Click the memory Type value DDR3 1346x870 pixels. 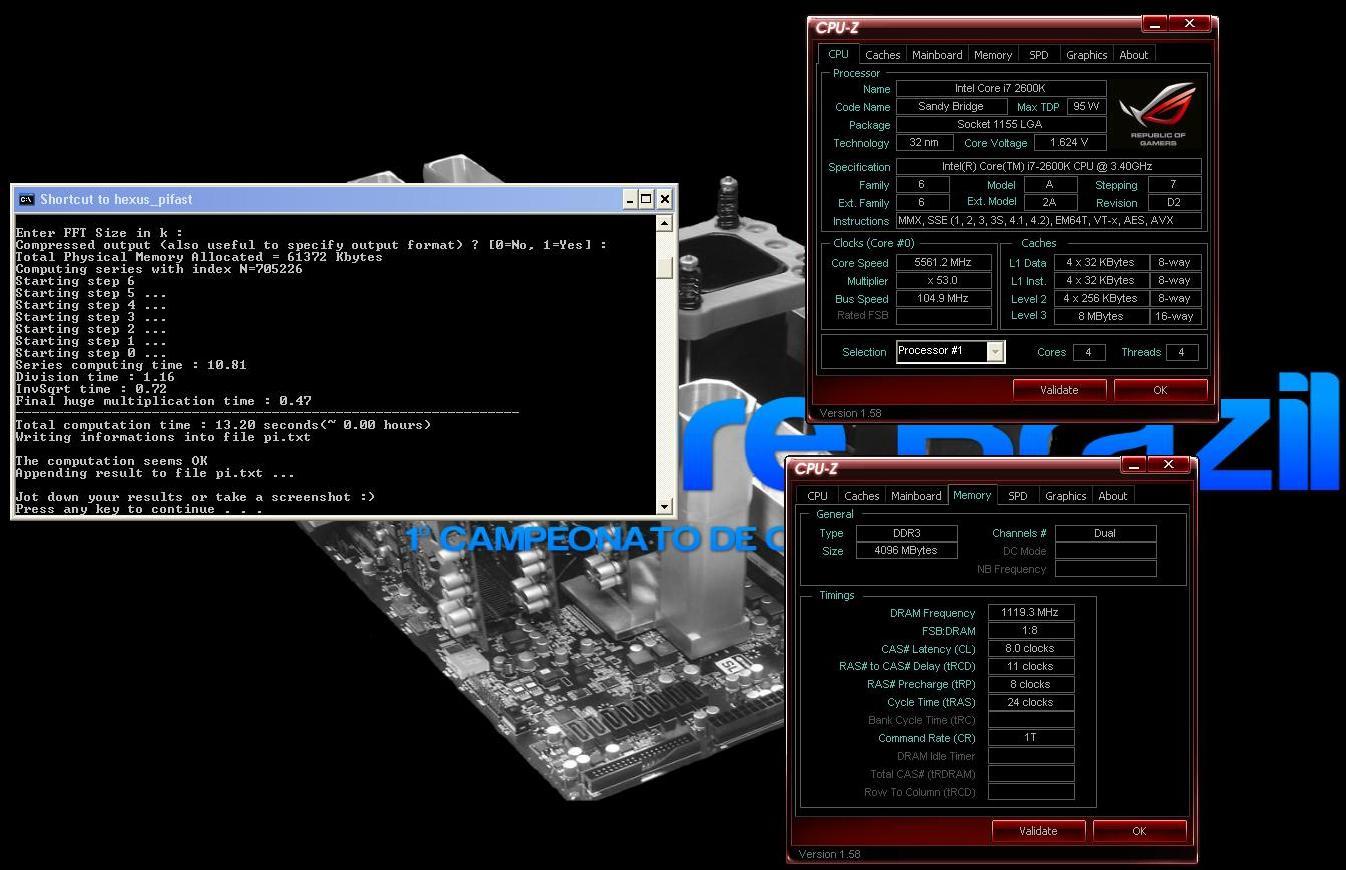908,533
